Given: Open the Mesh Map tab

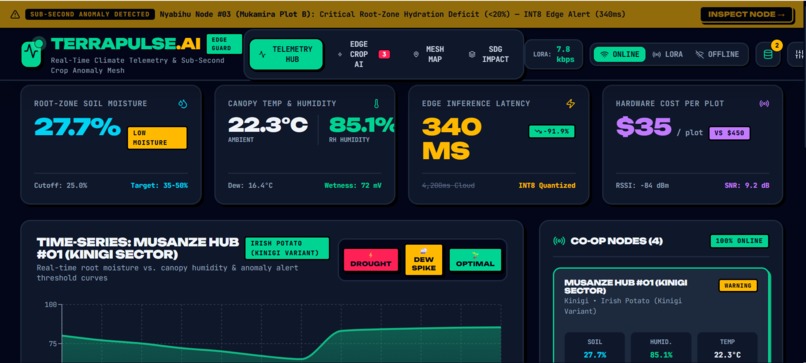Looking at the screenshot, I should [429, 55].
